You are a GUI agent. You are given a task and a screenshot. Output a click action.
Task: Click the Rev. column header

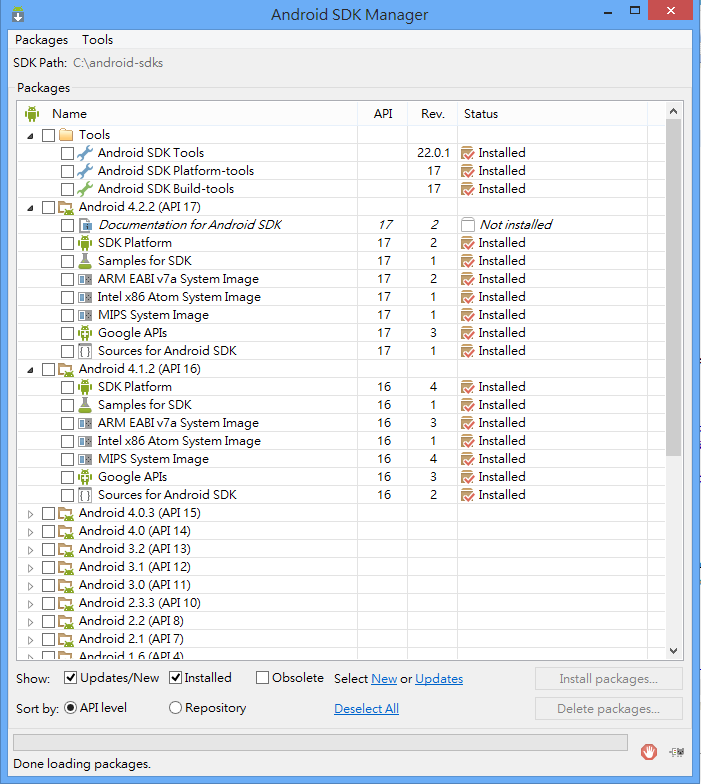tap(432, 114)
